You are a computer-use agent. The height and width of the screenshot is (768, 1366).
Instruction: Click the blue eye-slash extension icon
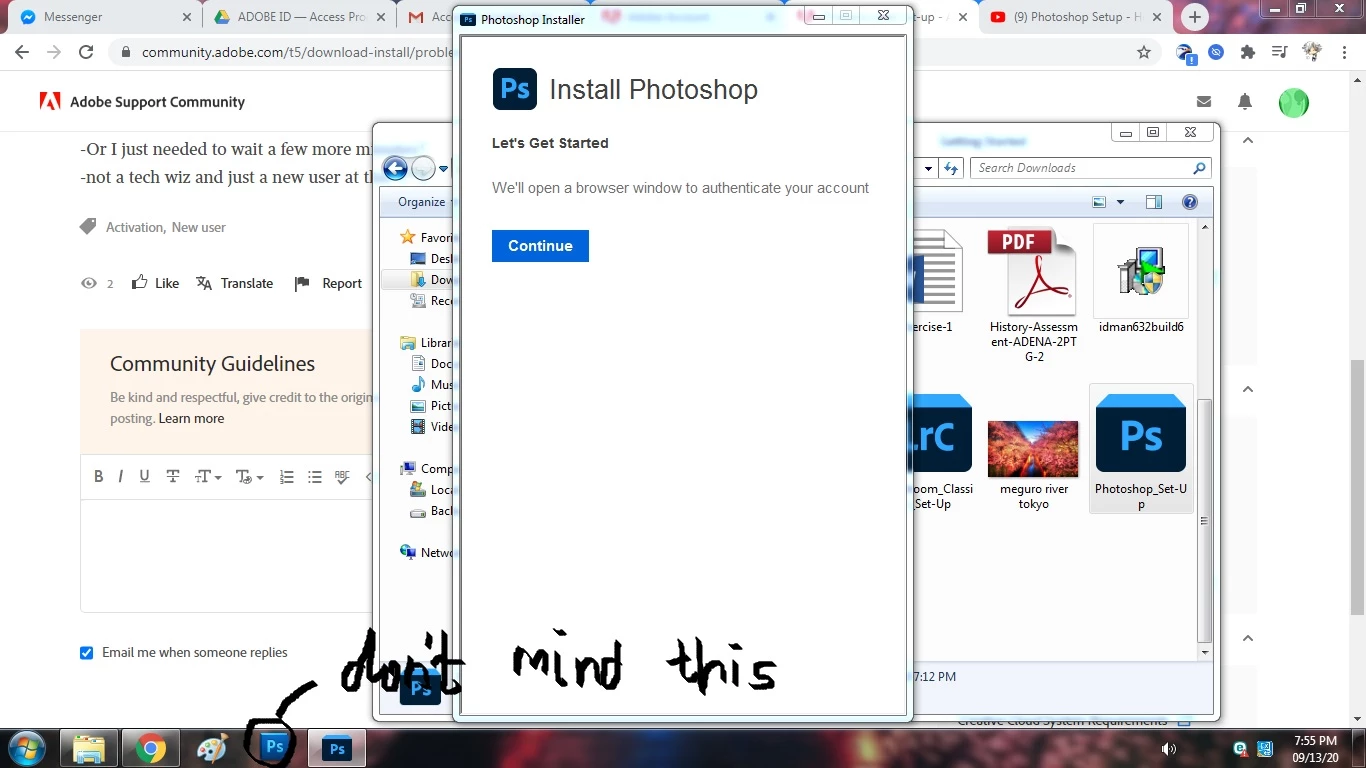pyautogui.click(x=1216, y=52)
